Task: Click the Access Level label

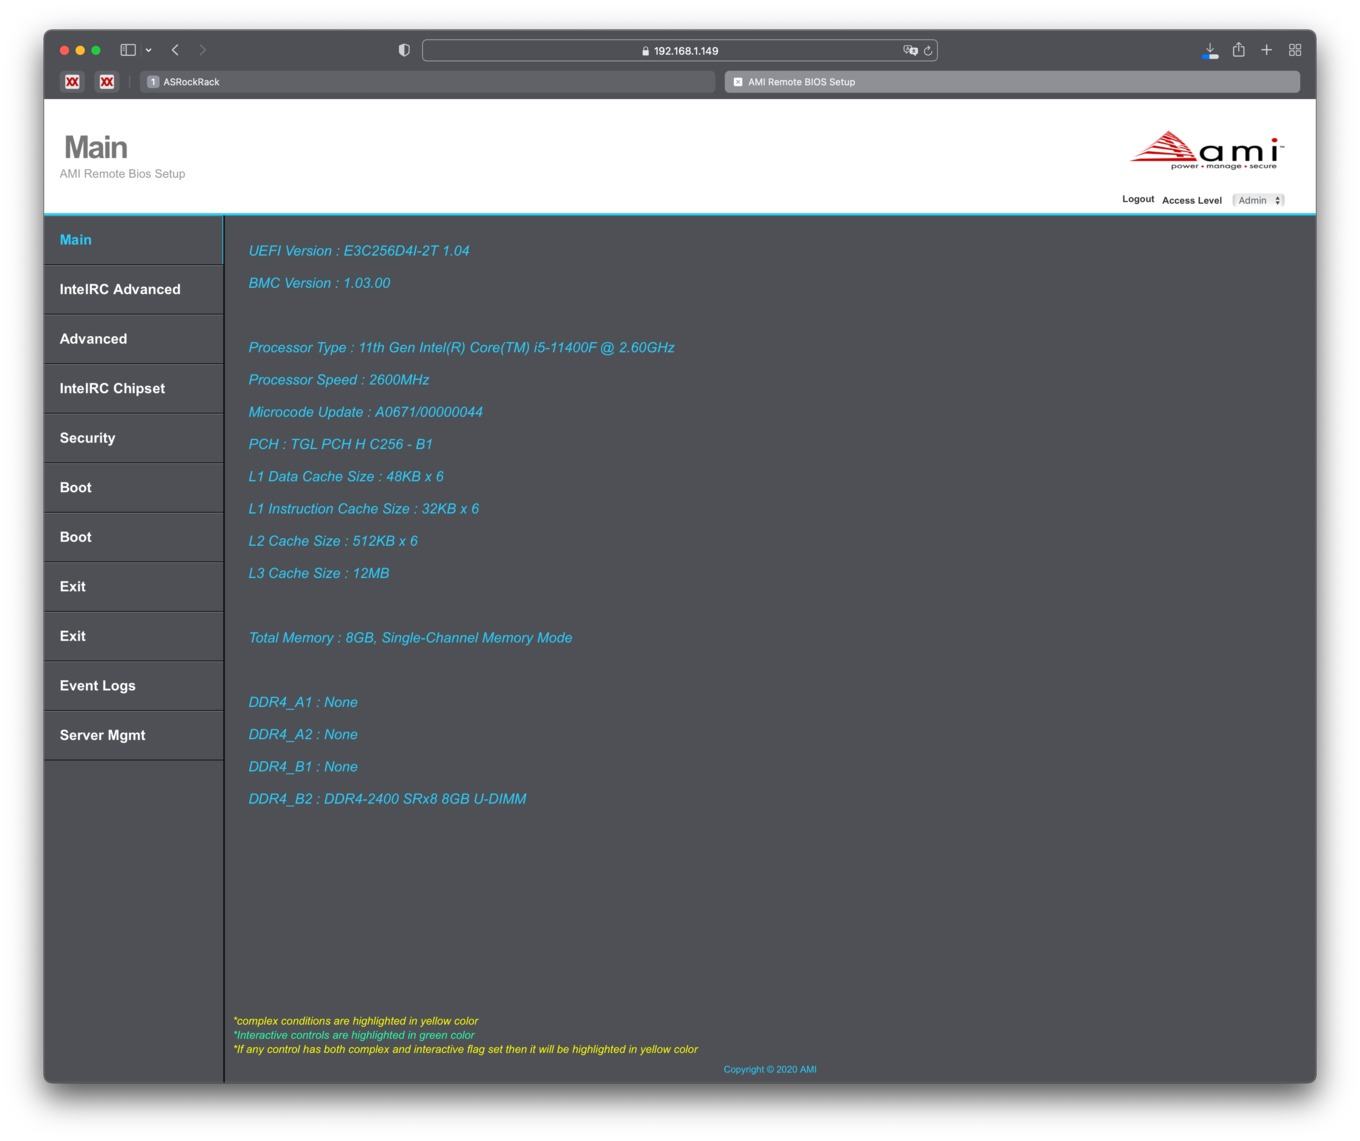Action: pyautogui.click(x=1192, y=200)
